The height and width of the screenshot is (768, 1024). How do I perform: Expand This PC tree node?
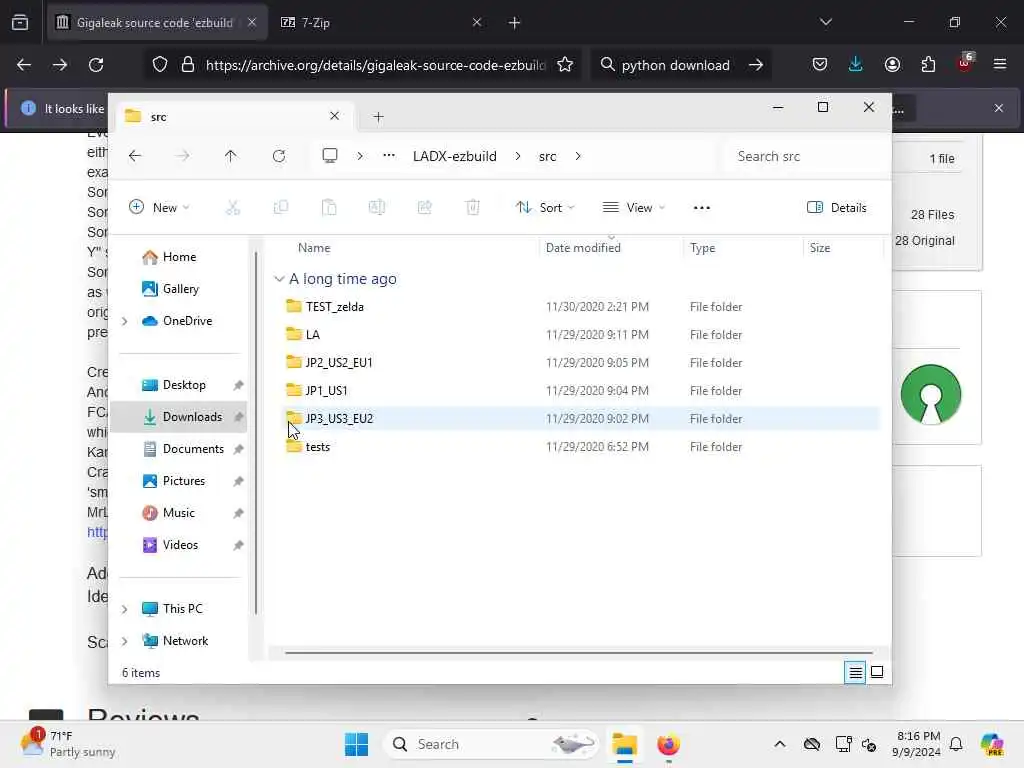coord(125,609)
